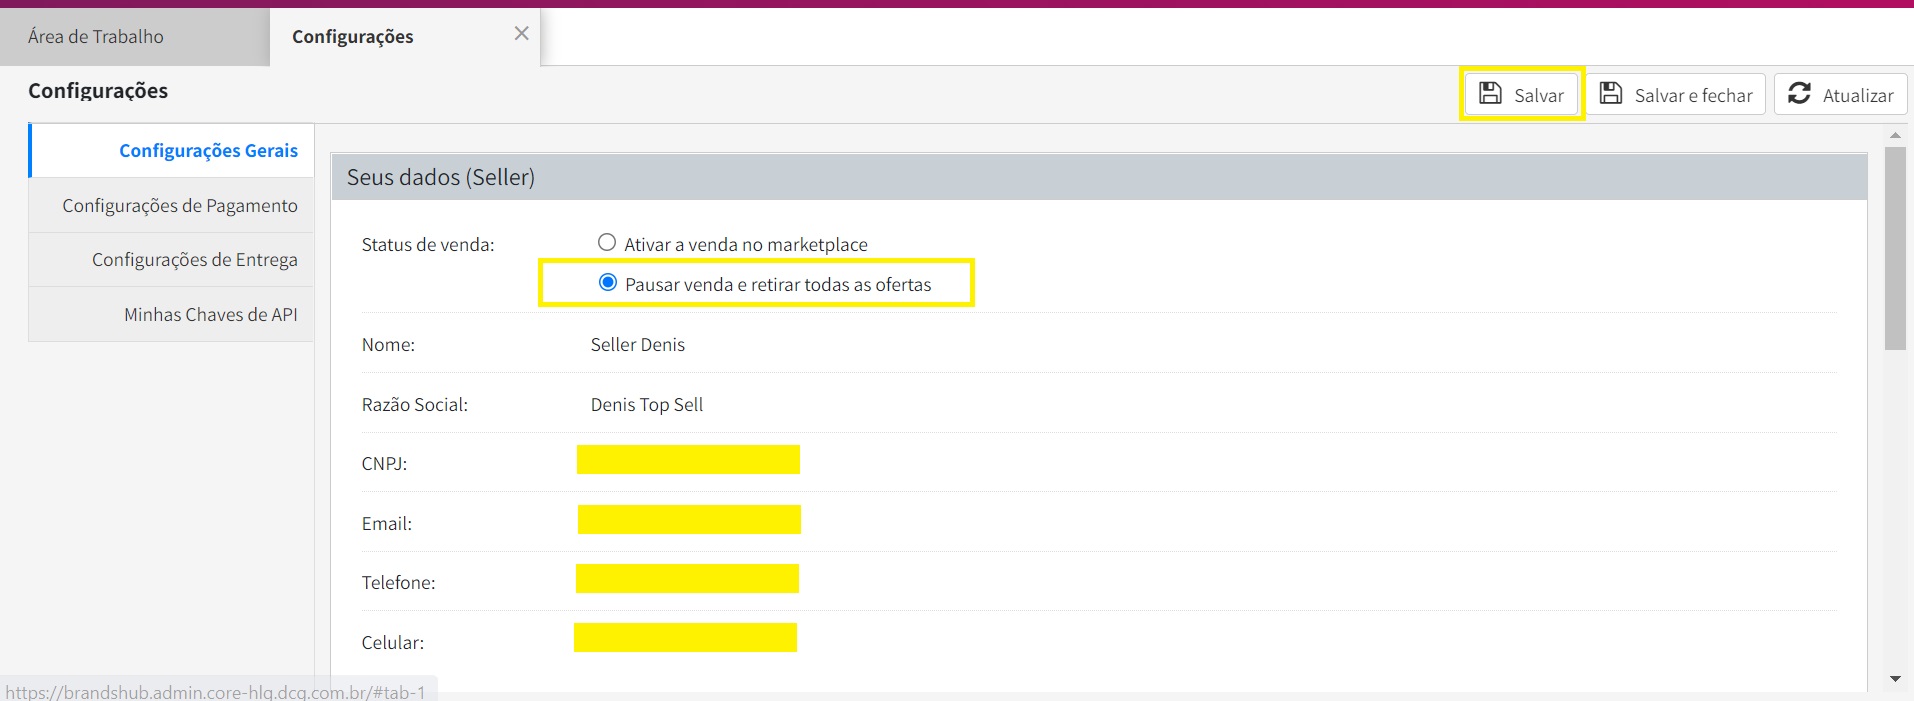This screenshot has width=1914, height=701.
Task: Open Configurações de Entrega section
Action: (x=172, y=259)
